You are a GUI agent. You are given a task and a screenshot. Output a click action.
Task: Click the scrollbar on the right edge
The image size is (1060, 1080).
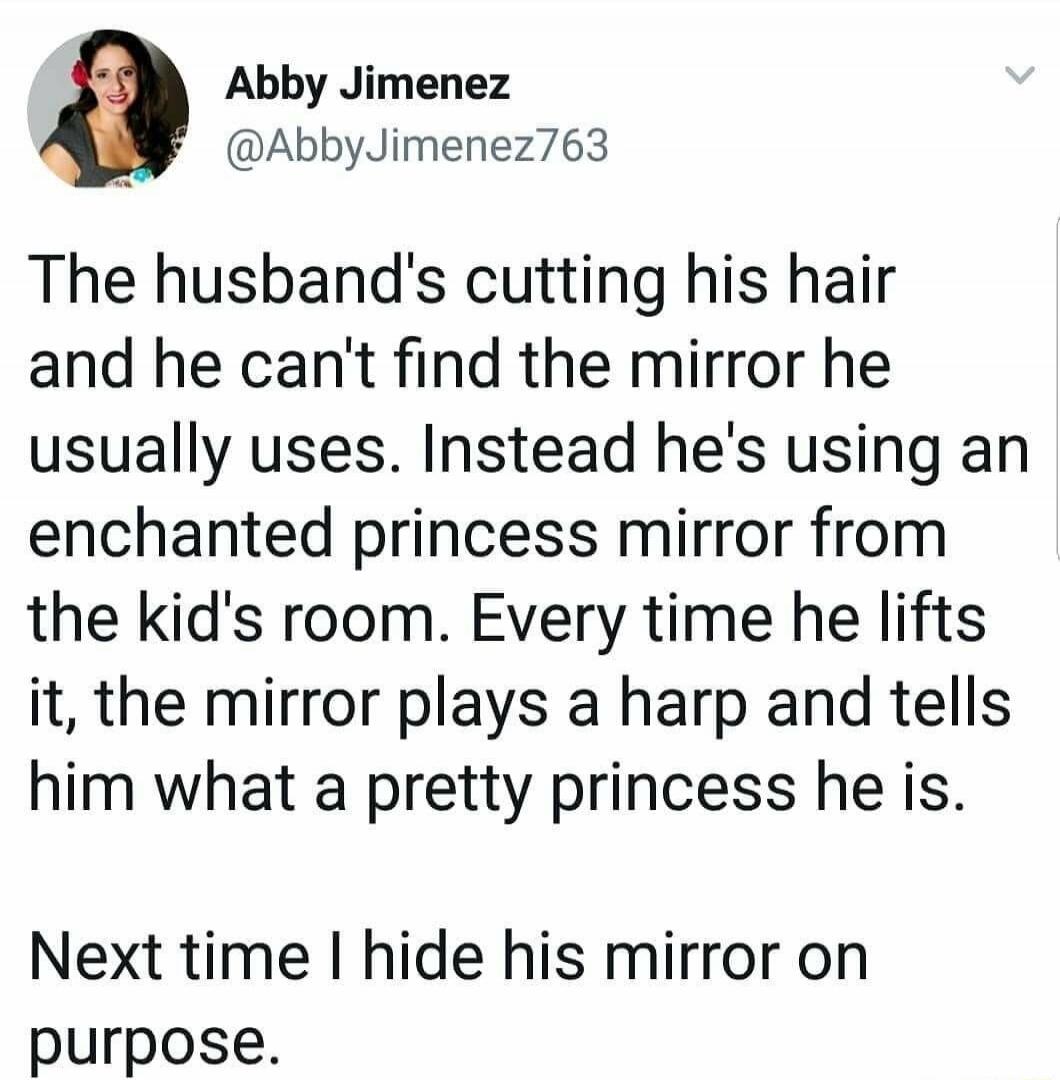pos(1057,386)
